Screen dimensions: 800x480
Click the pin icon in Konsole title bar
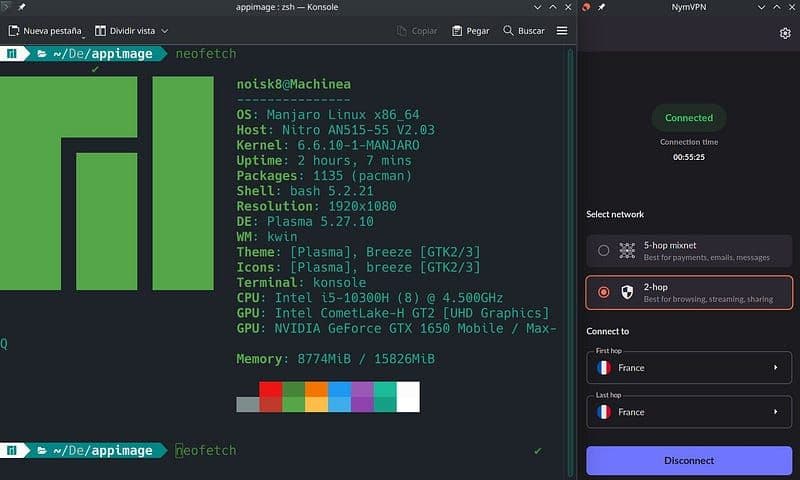[22, 7]
